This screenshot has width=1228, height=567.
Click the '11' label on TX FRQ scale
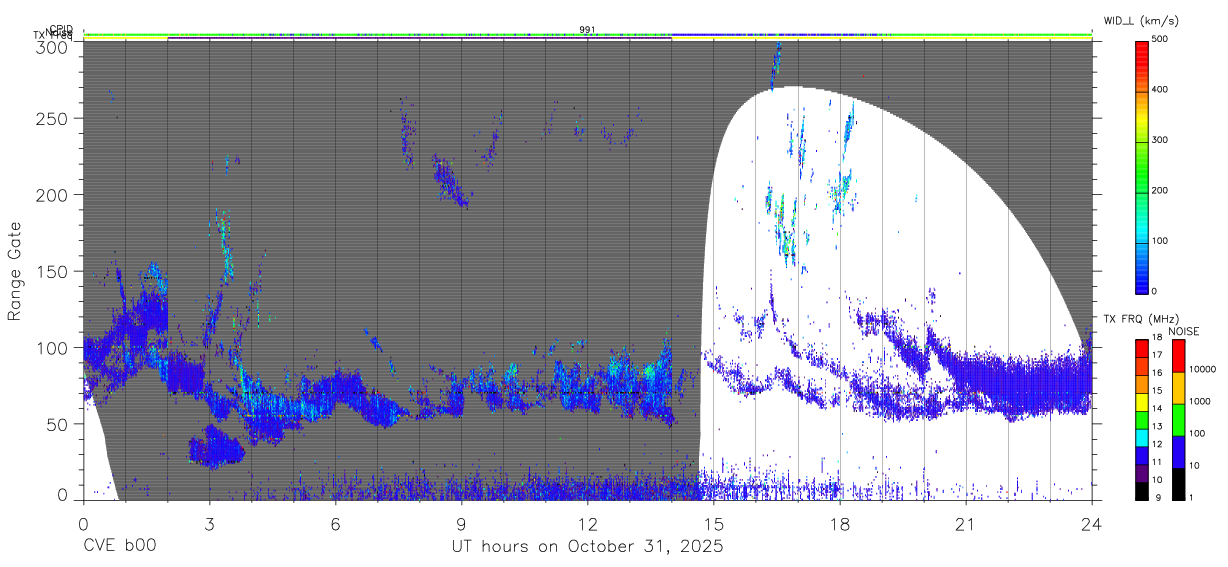[1157, 462]
